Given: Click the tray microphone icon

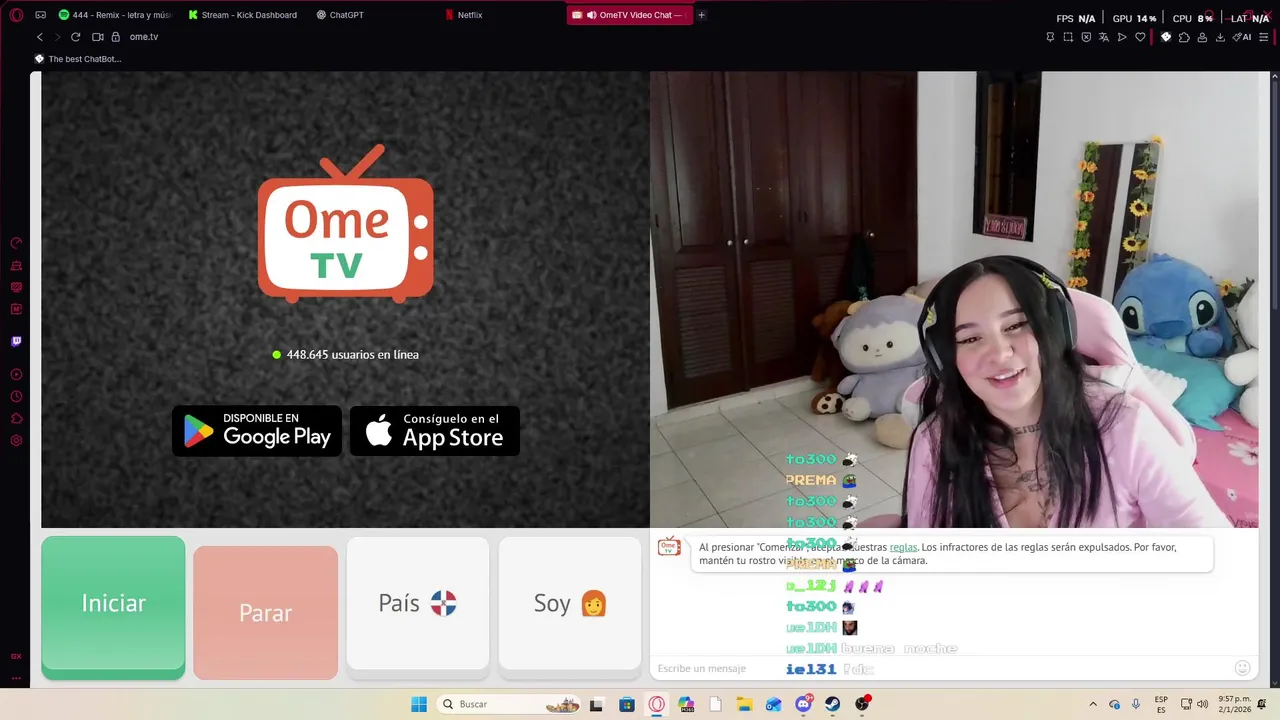Looking at the screenshot, I should (1136, 704).
